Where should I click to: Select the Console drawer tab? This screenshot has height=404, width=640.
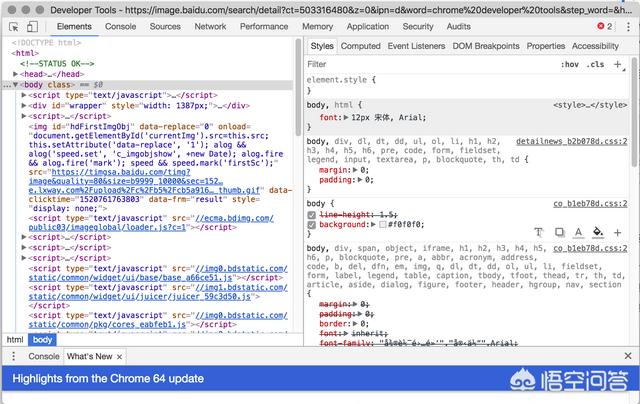[x=44, y=356]
